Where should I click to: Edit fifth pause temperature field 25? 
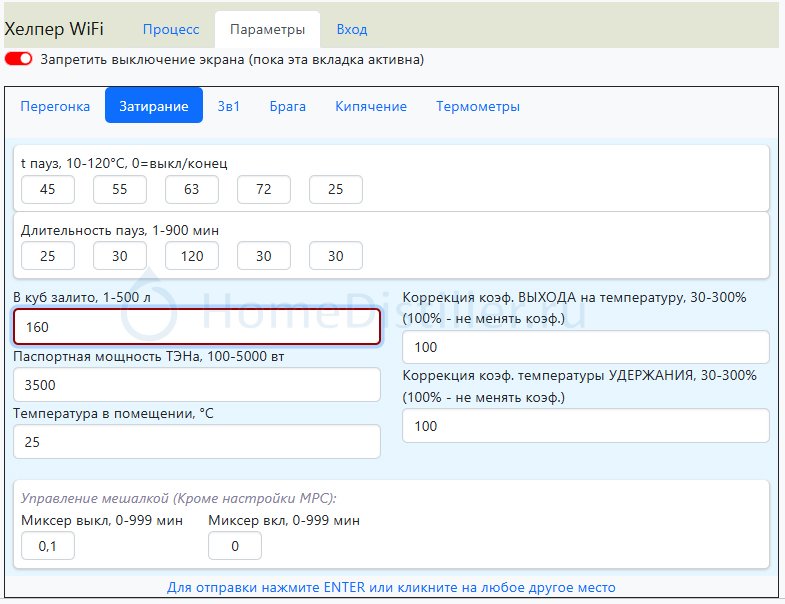point(336,189)
